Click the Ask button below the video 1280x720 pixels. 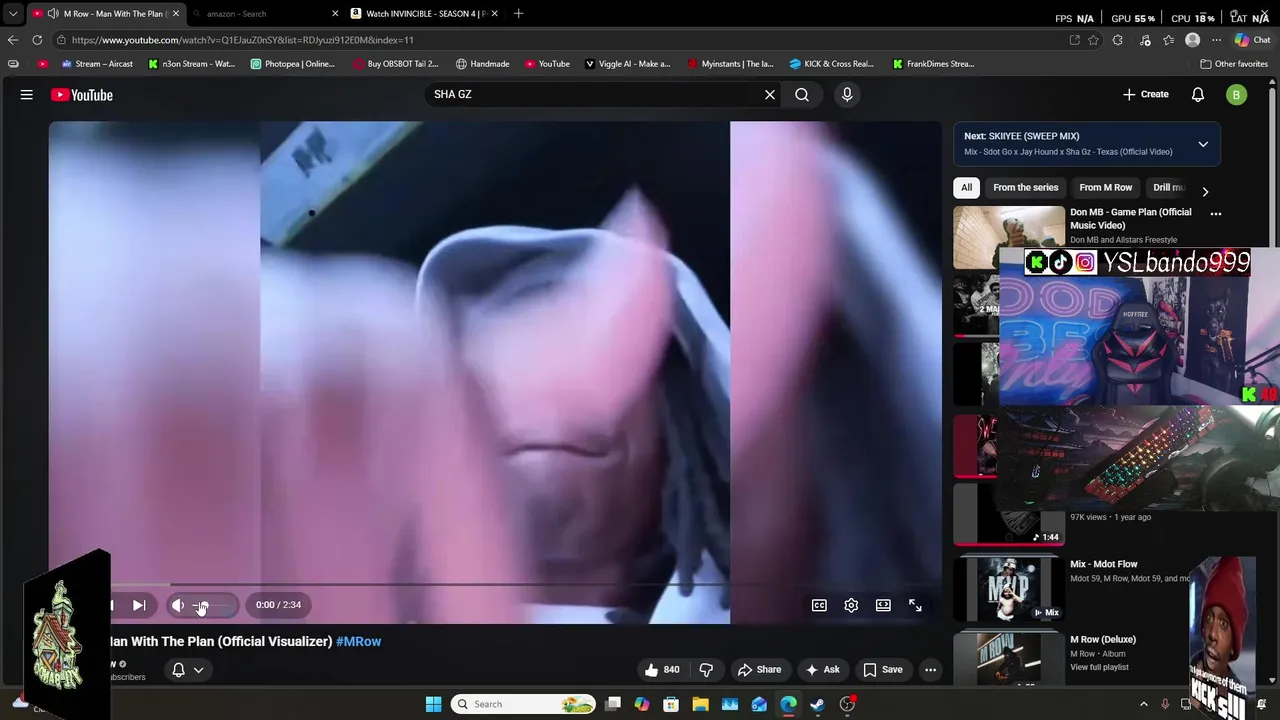(x=823, y=670)
